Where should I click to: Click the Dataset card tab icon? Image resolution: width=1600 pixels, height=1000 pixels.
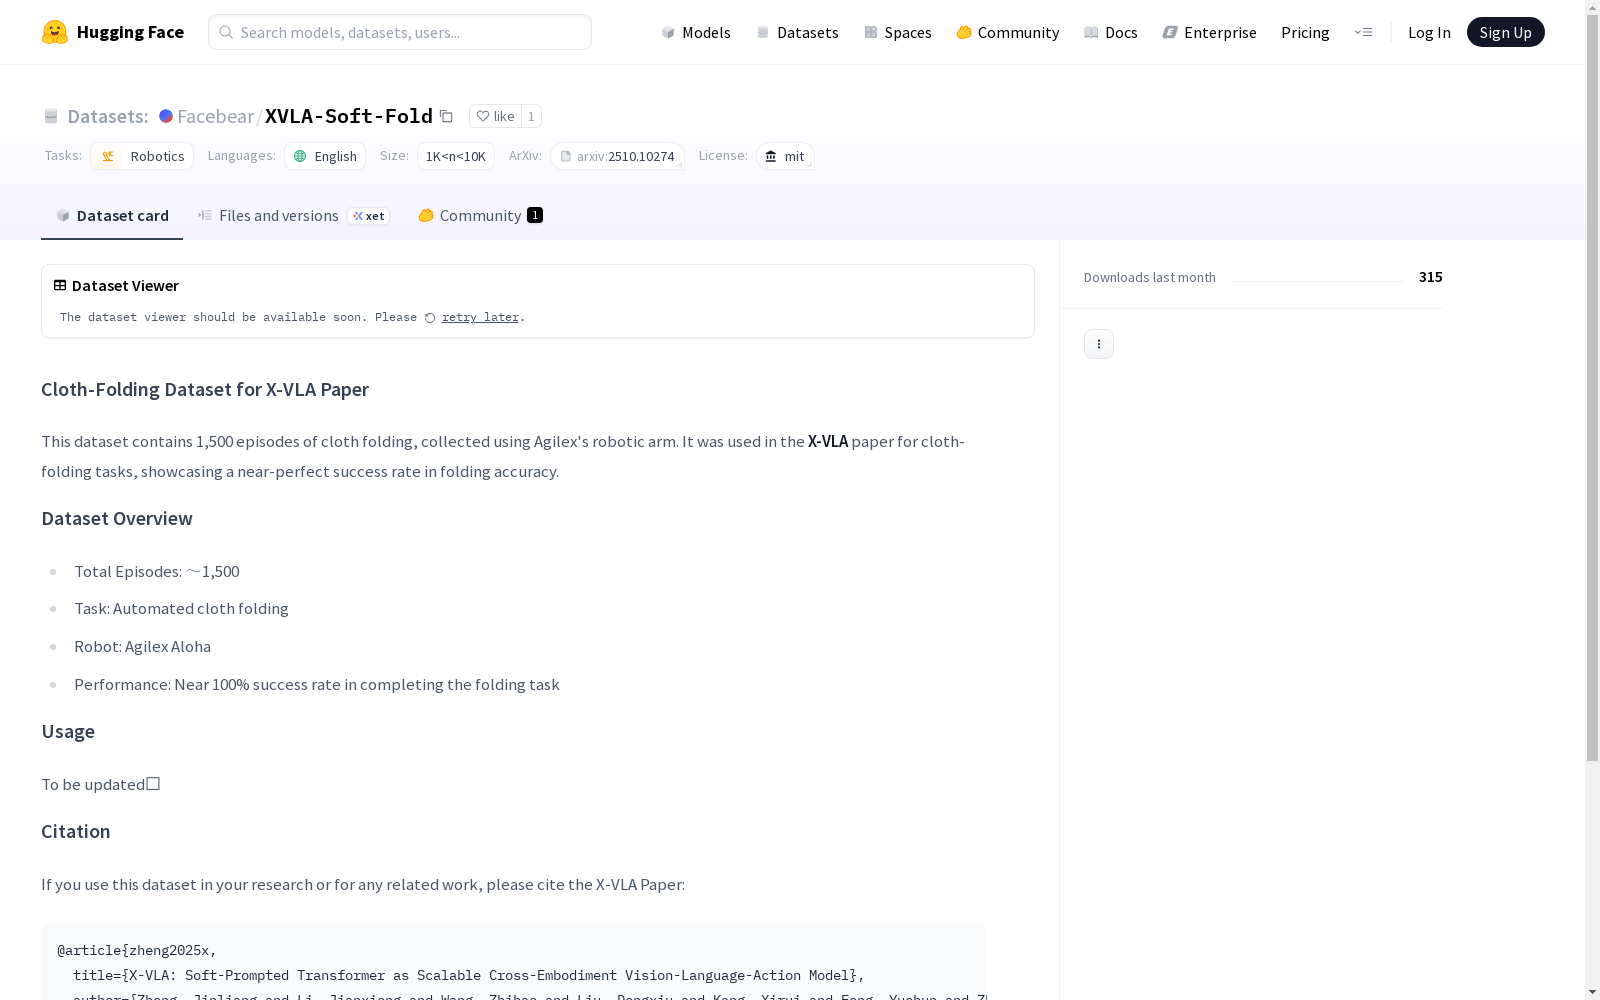pyautogui.click(x=63, y=215)
